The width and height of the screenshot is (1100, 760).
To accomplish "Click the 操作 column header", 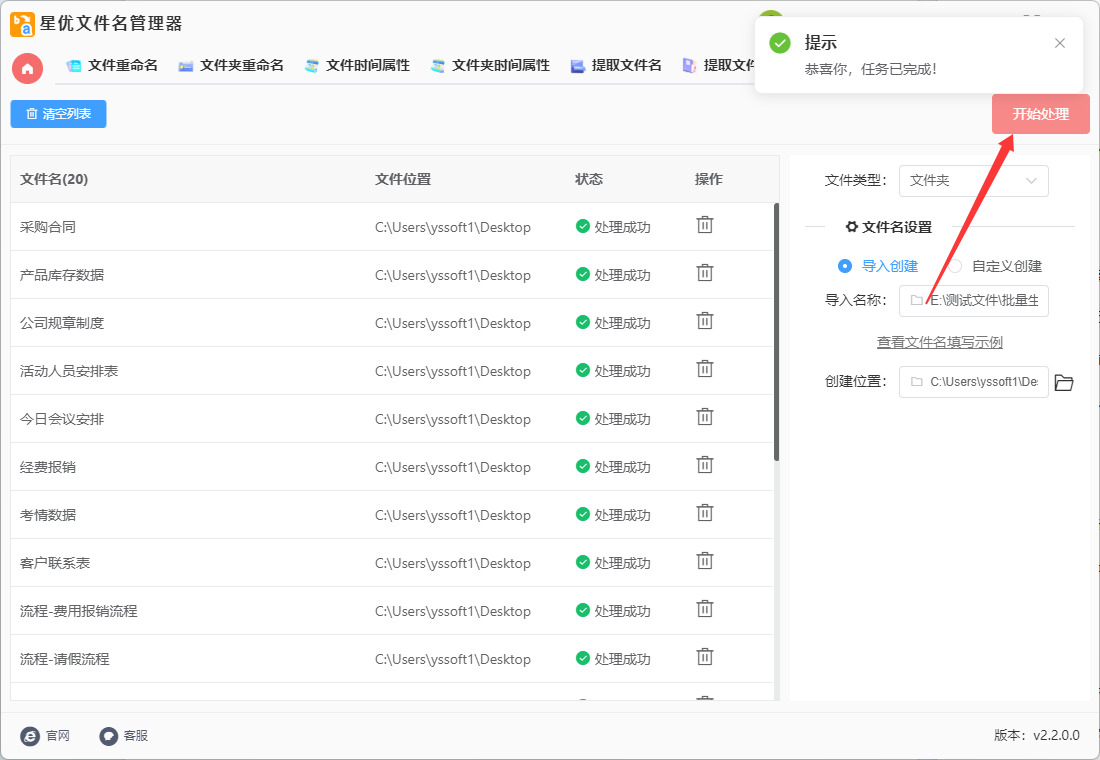I will (709, 180).
